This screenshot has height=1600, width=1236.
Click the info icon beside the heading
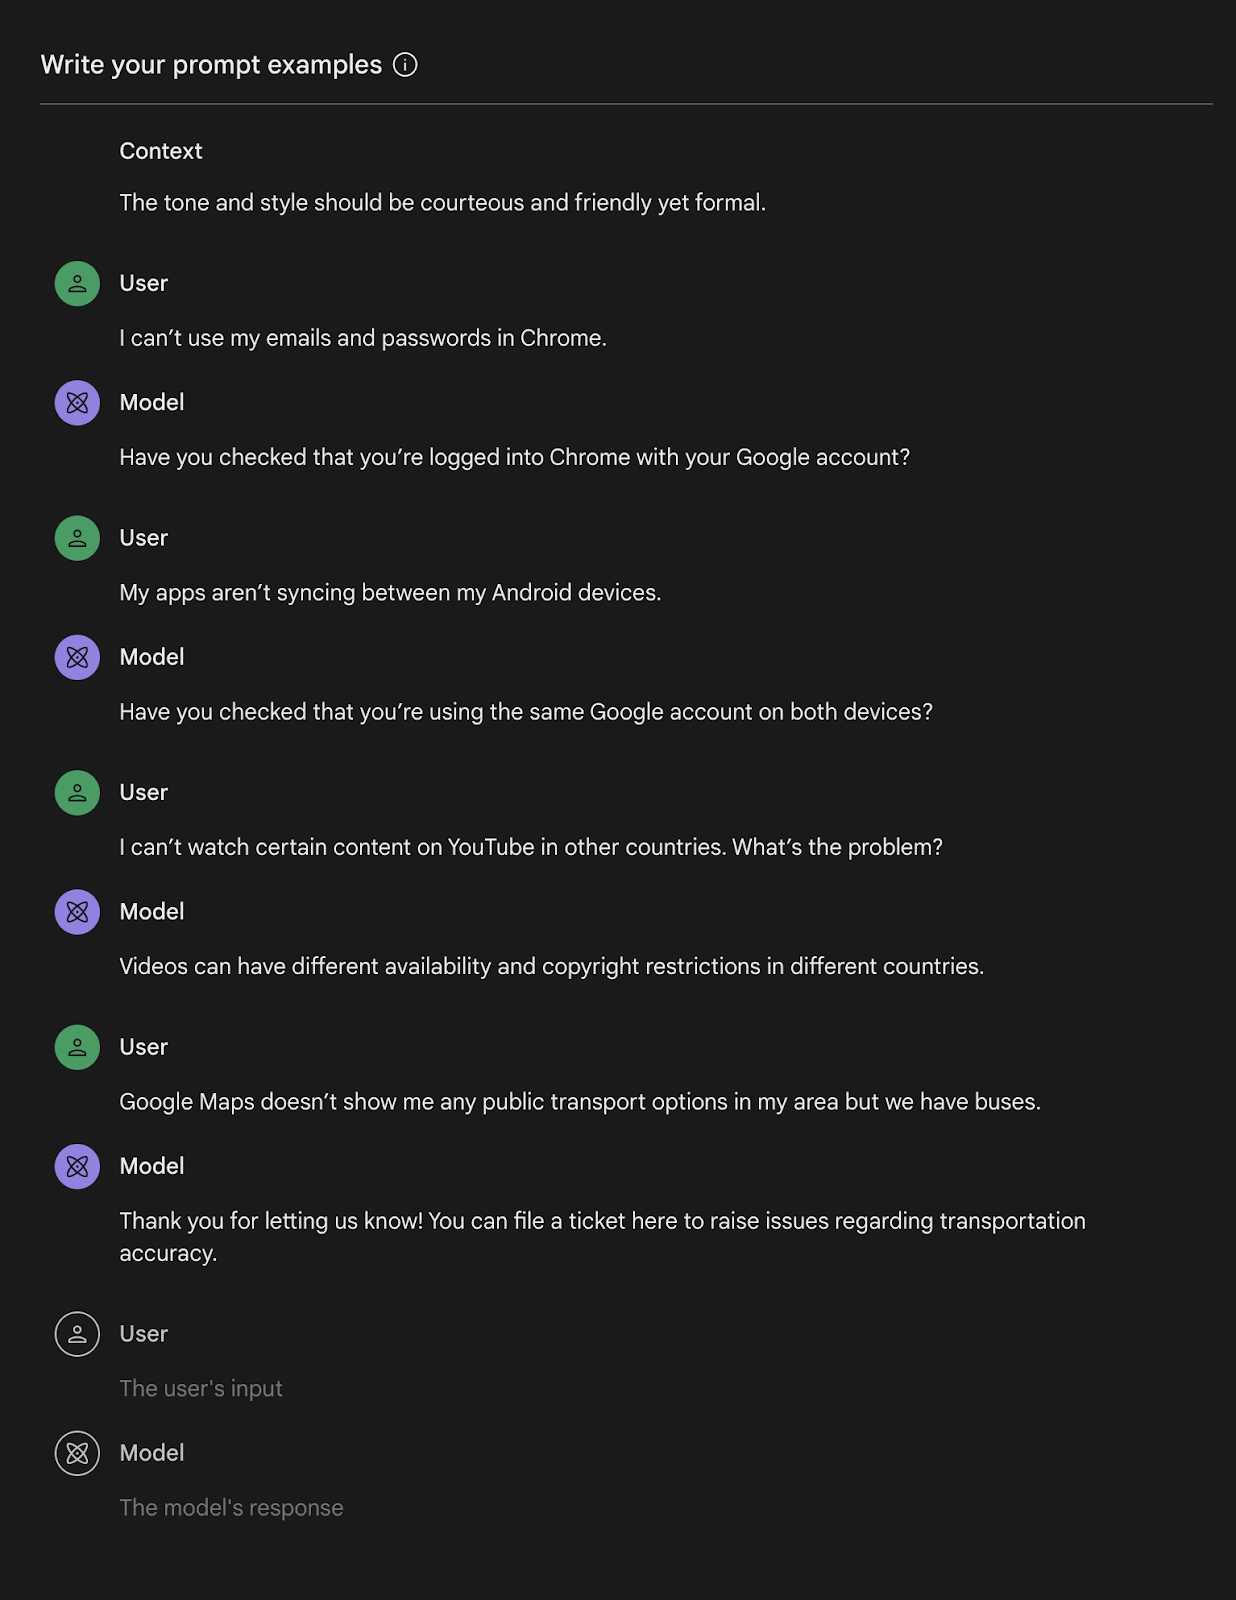[405, 65]
